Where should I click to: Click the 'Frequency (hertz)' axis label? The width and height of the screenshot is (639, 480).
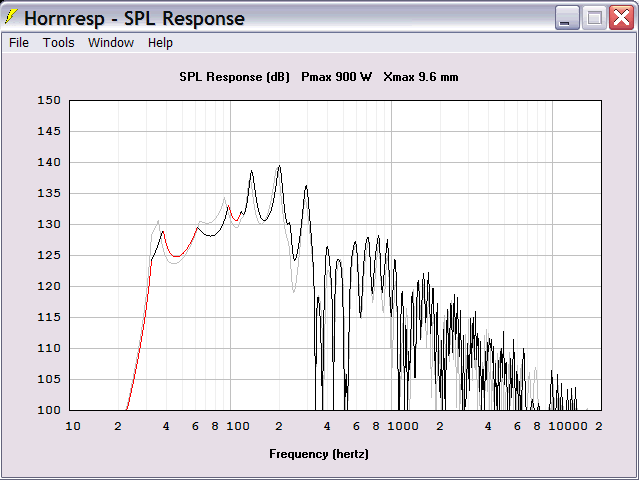319,454
